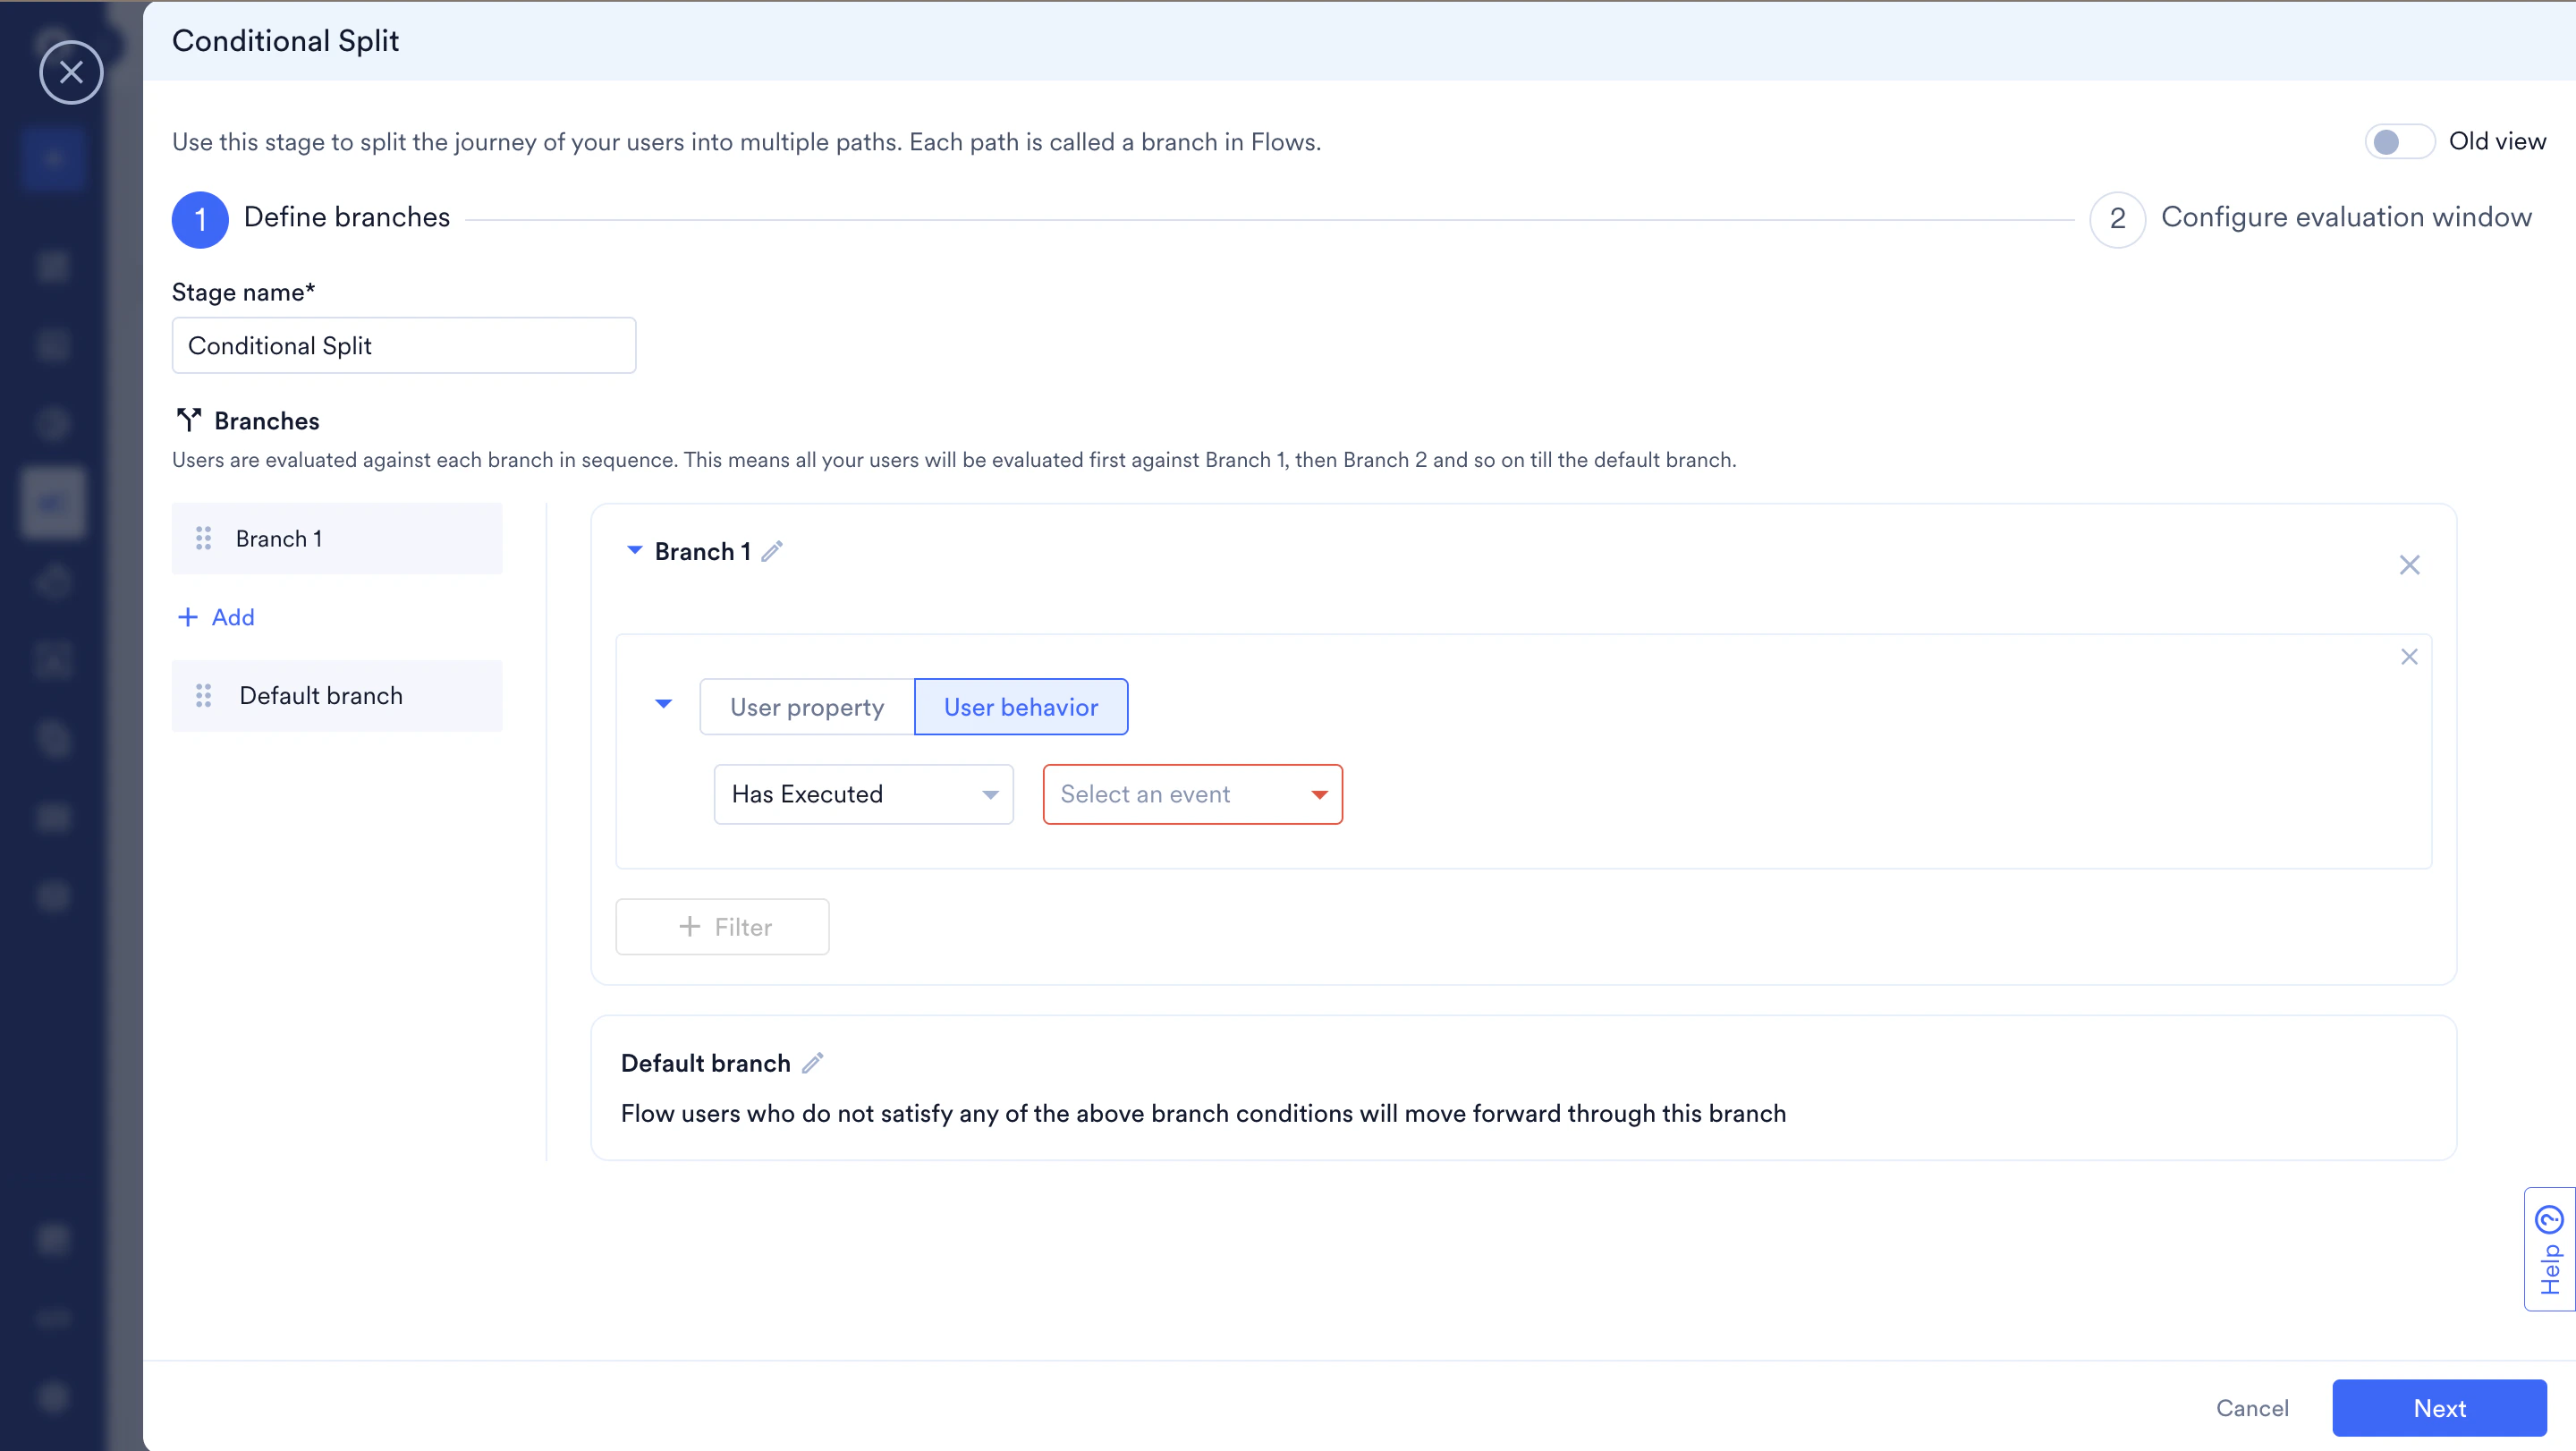Viewport: 2576px width, 1451px height.
Task: Add a new branch with the Add link
Action: point(215,616)
